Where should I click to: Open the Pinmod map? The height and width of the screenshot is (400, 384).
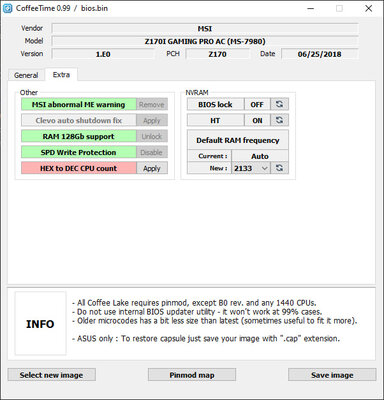point(192,375)
